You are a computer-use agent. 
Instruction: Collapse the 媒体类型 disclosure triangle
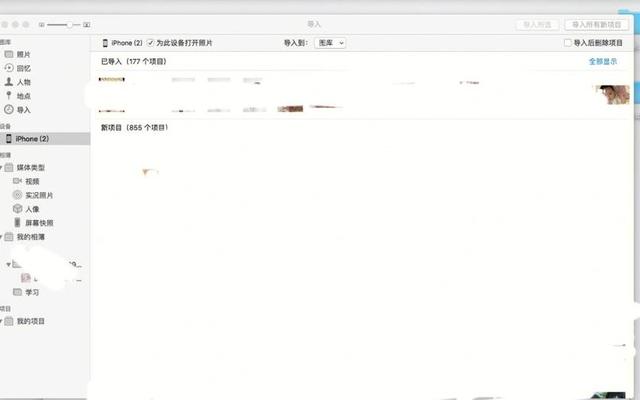(1, 167)
